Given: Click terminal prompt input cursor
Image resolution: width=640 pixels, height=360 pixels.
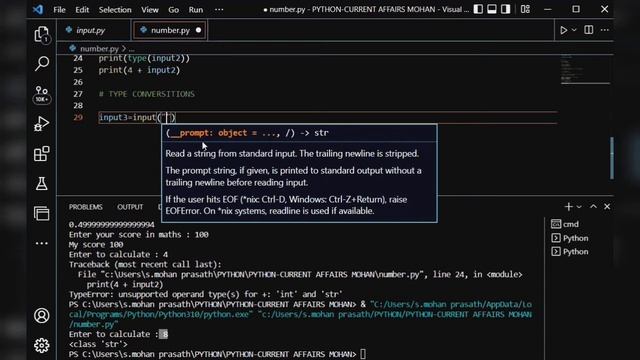Looking at the screenshot, I should 363,354.
